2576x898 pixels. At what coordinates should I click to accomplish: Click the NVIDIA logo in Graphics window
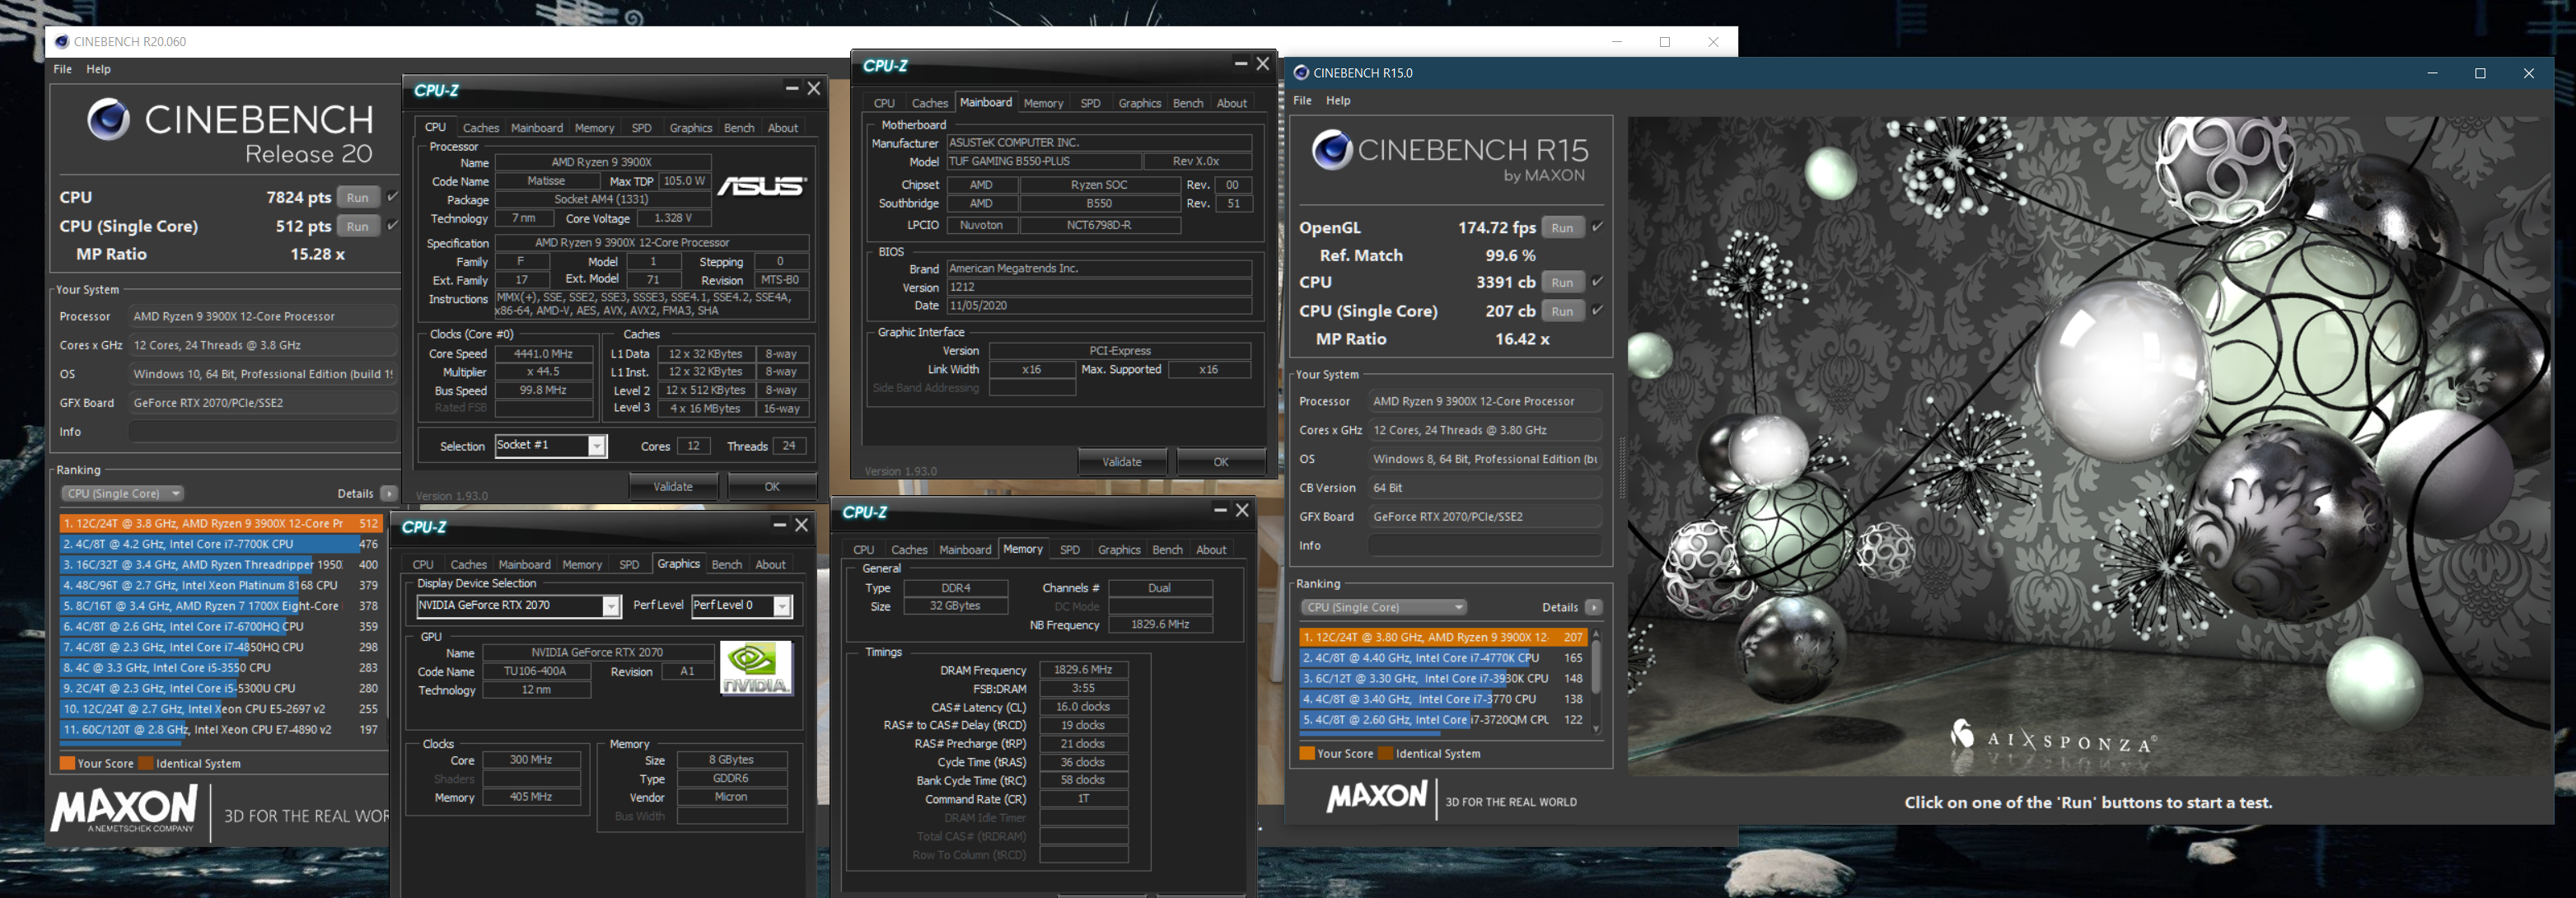[x=756, y=668]
